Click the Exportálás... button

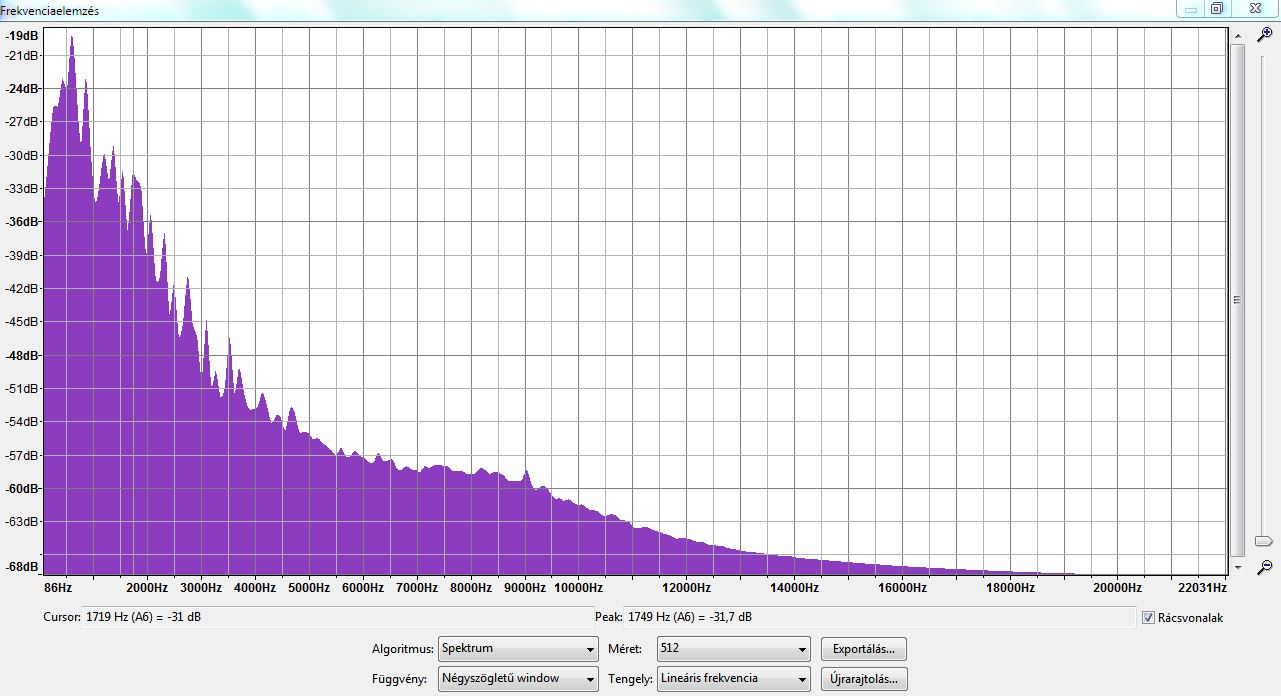point(864,649)
